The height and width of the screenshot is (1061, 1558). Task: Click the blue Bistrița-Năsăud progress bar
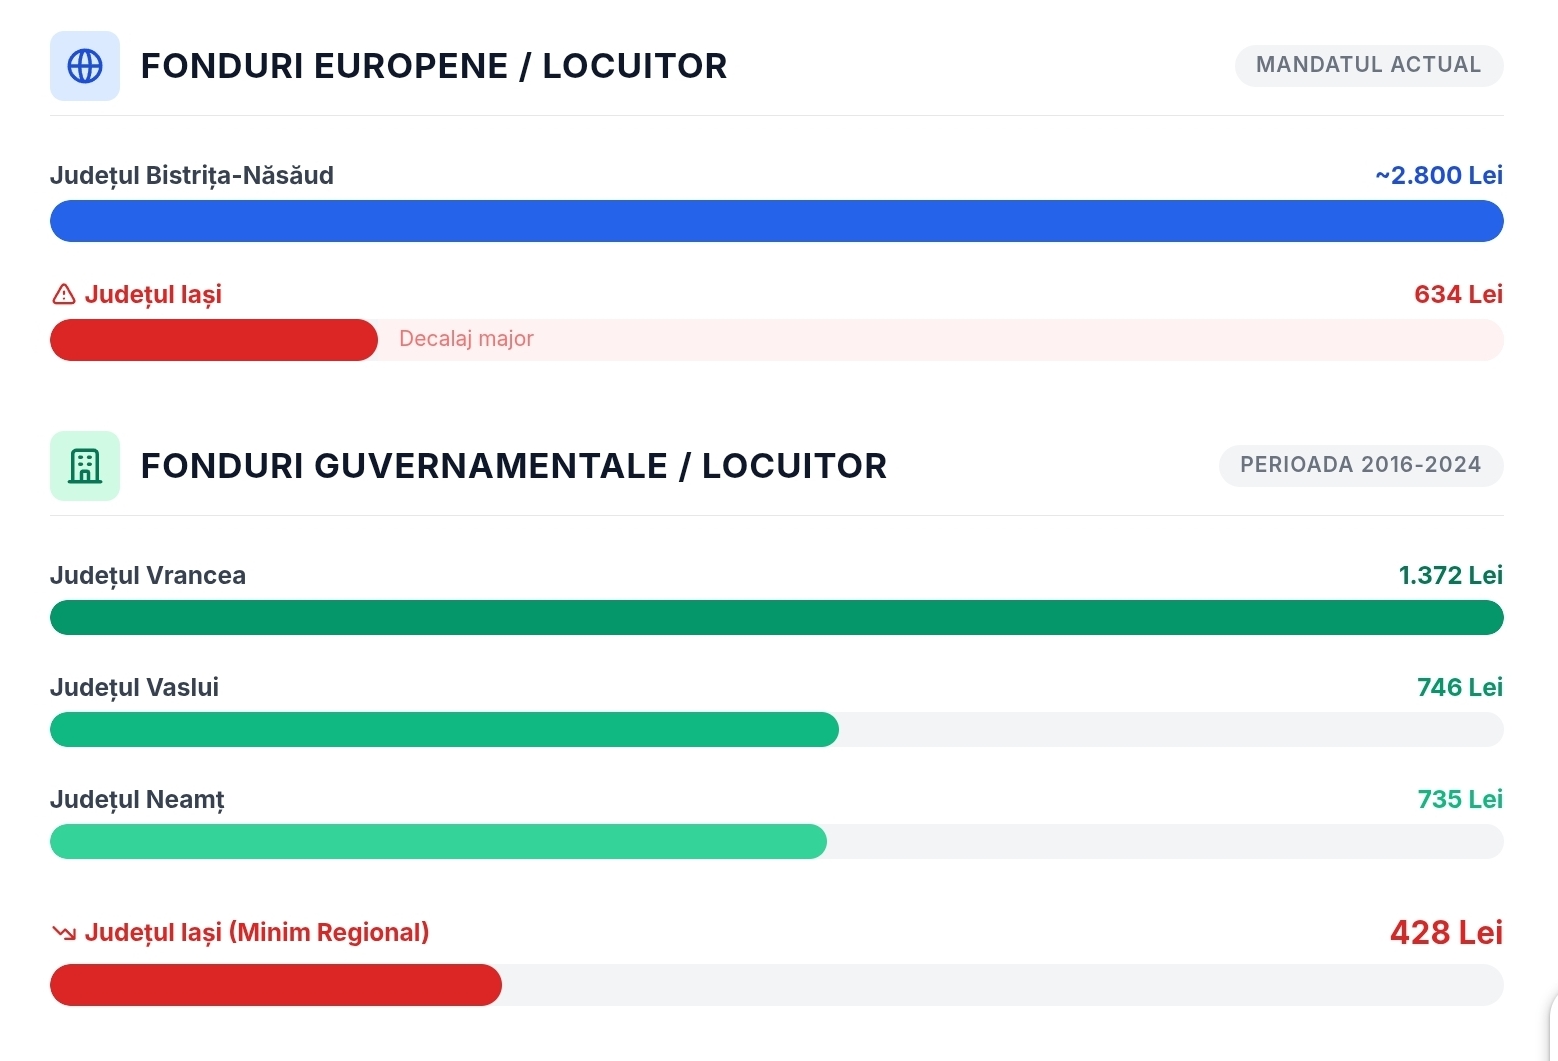pyautogui.click(x=777, y=221)
